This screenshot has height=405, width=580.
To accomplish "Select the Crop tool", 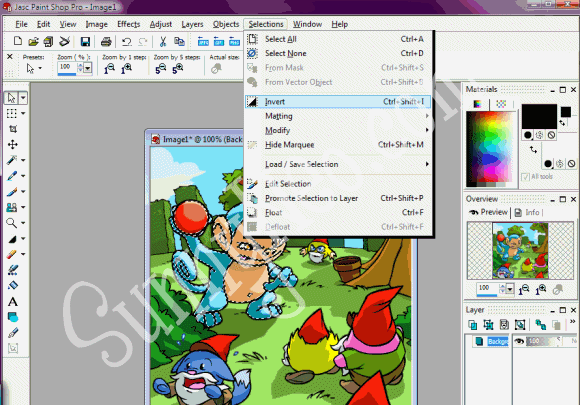I will point(13,129).
